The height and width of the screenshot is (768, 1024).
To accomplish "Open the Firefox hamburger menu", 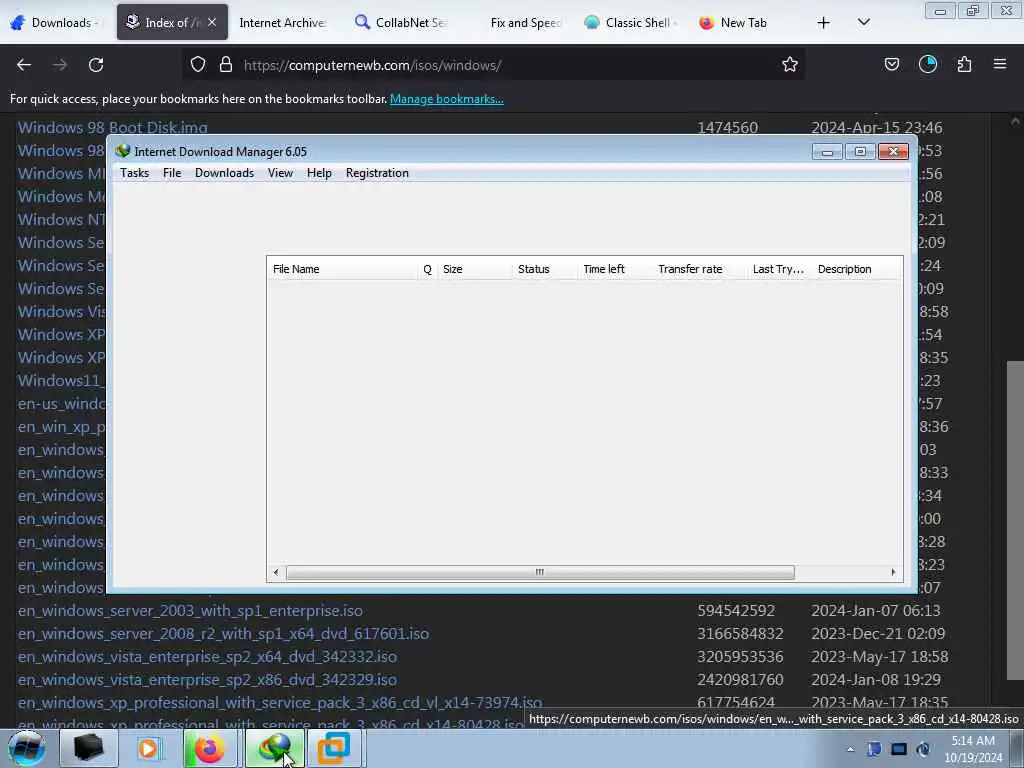I will pyautogui.click(x=1000, y=65).
